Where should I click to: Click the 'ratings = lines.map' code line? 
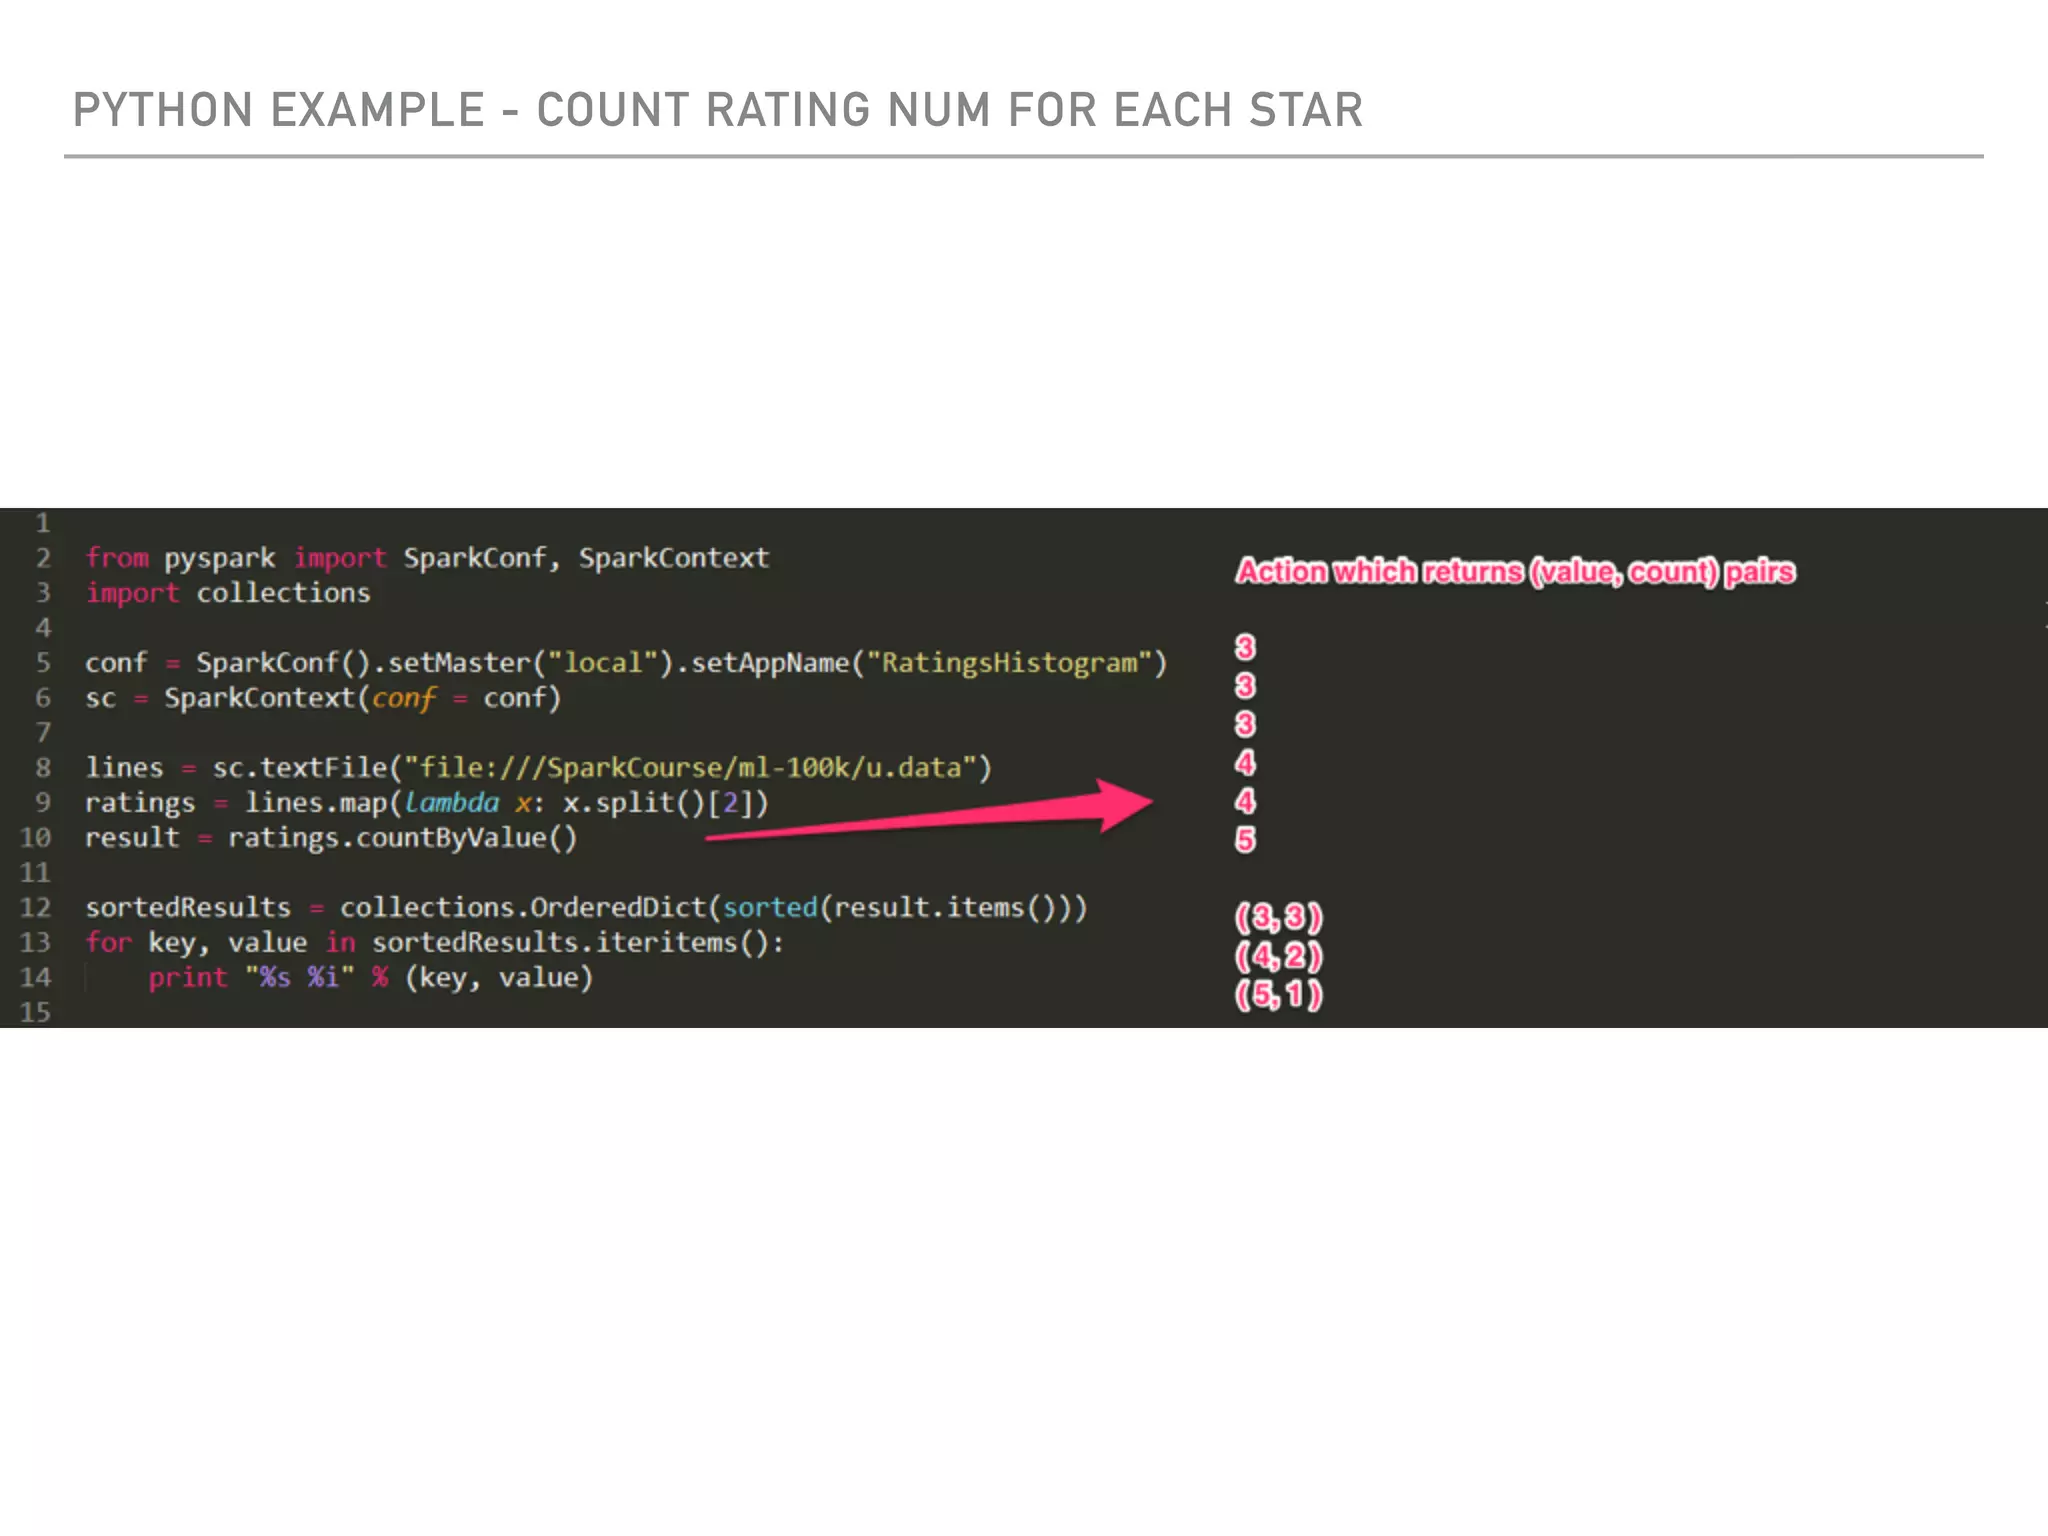coord(427,803)
